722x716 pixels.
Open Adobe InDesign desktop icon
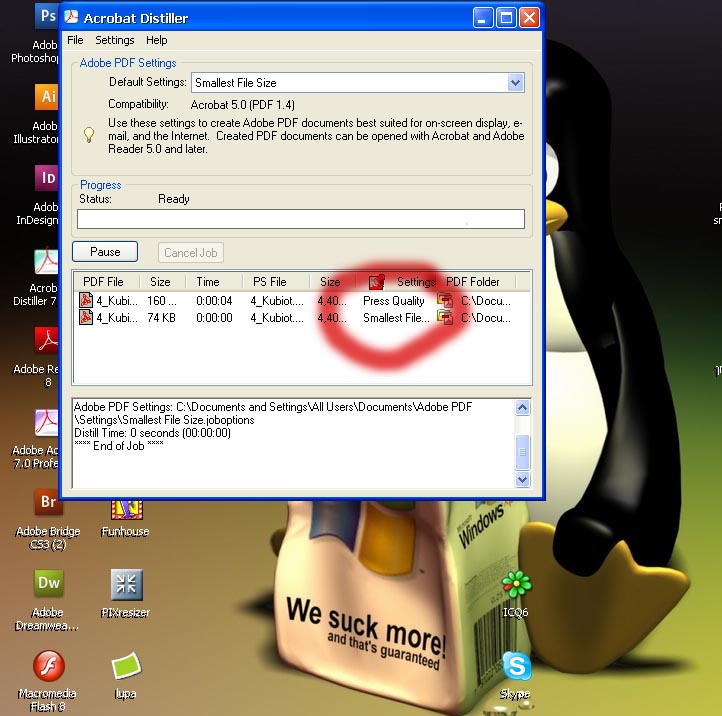pos(46,178)
